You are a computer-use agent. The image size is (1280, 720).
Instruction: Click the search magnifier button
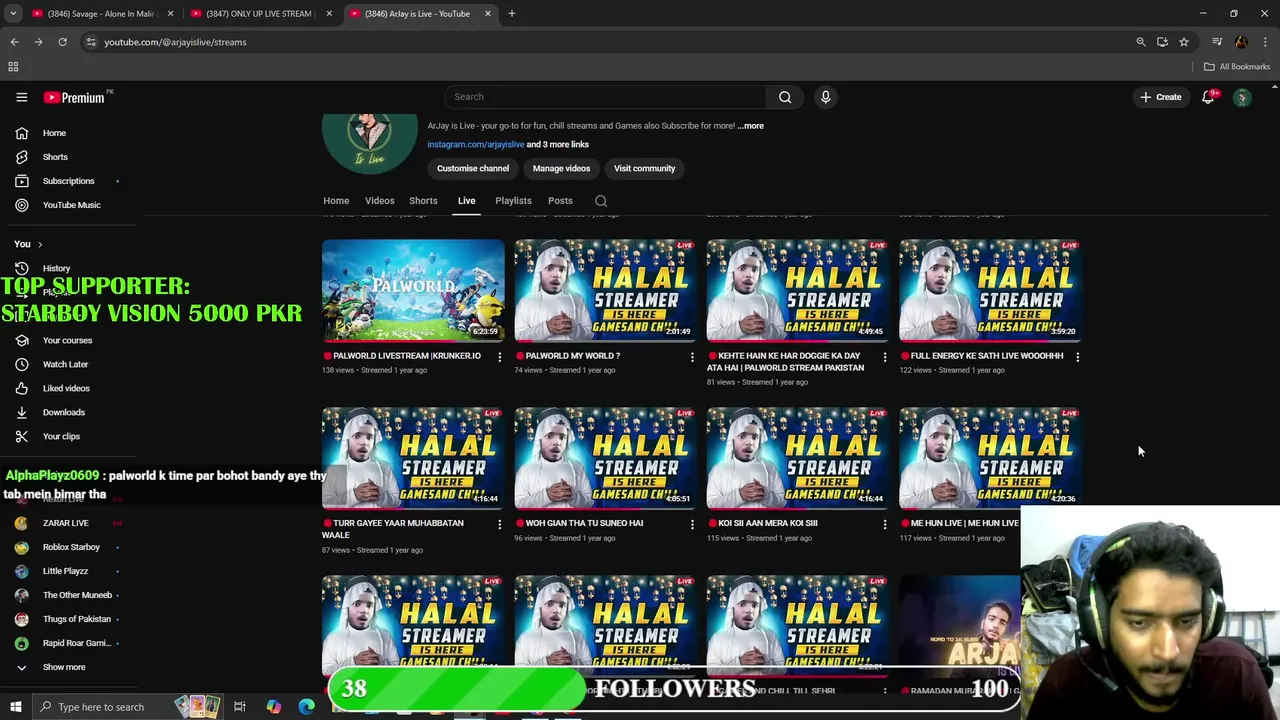785,97
